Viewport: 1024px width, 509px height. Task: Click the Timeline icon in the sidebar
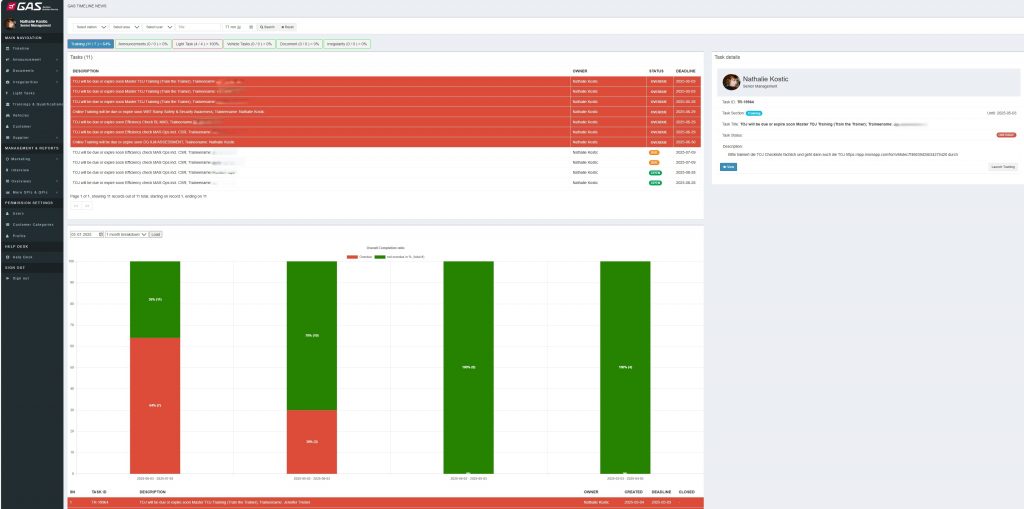click(7, 48)
